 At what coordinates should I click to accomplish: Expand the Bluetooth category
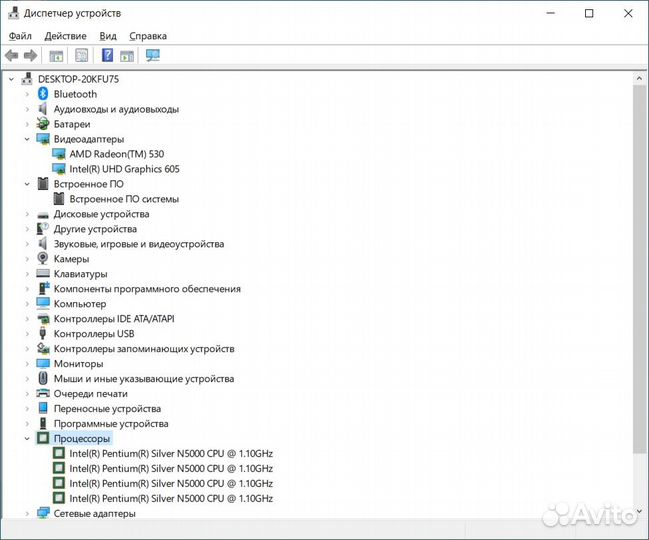27,94
